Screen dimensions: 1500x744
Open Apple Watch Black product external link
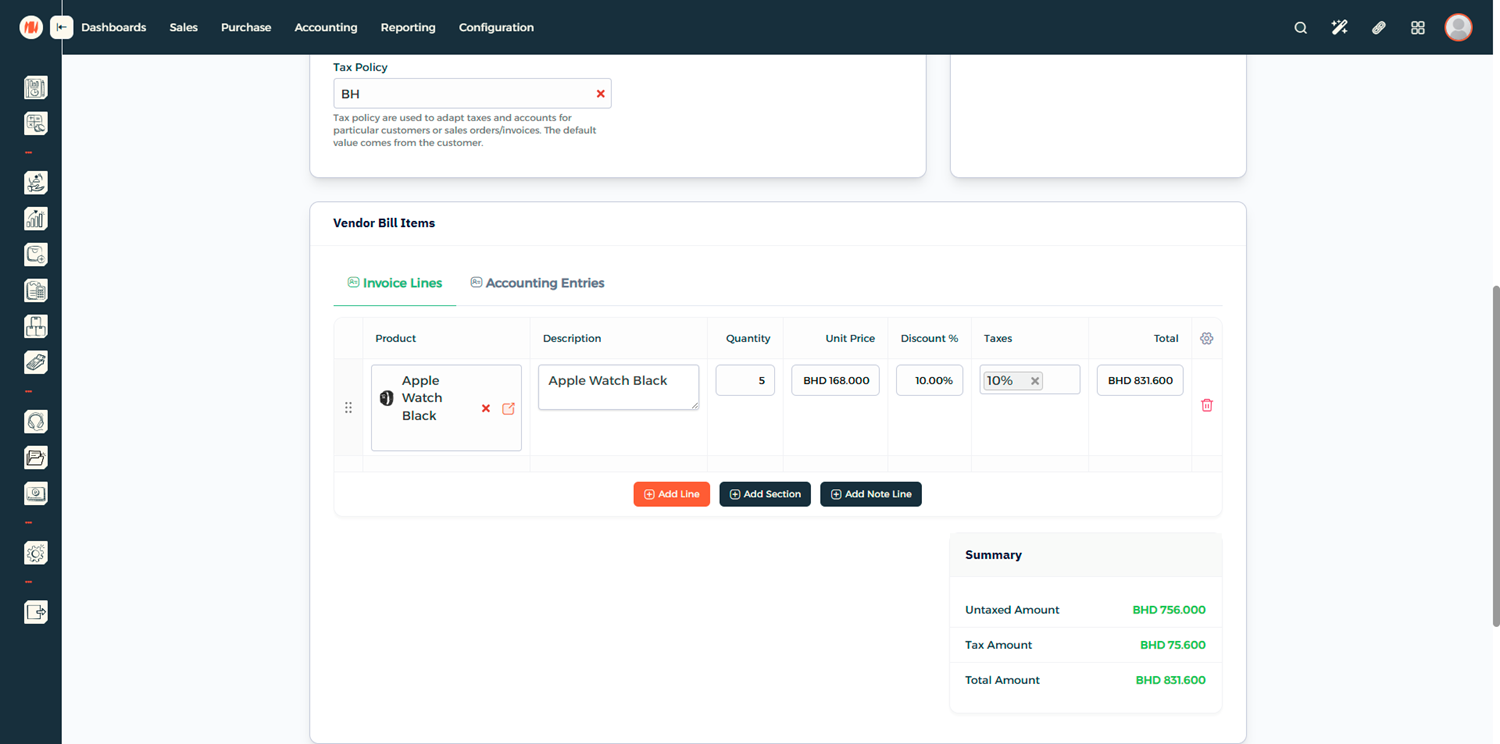click(508, 408)
